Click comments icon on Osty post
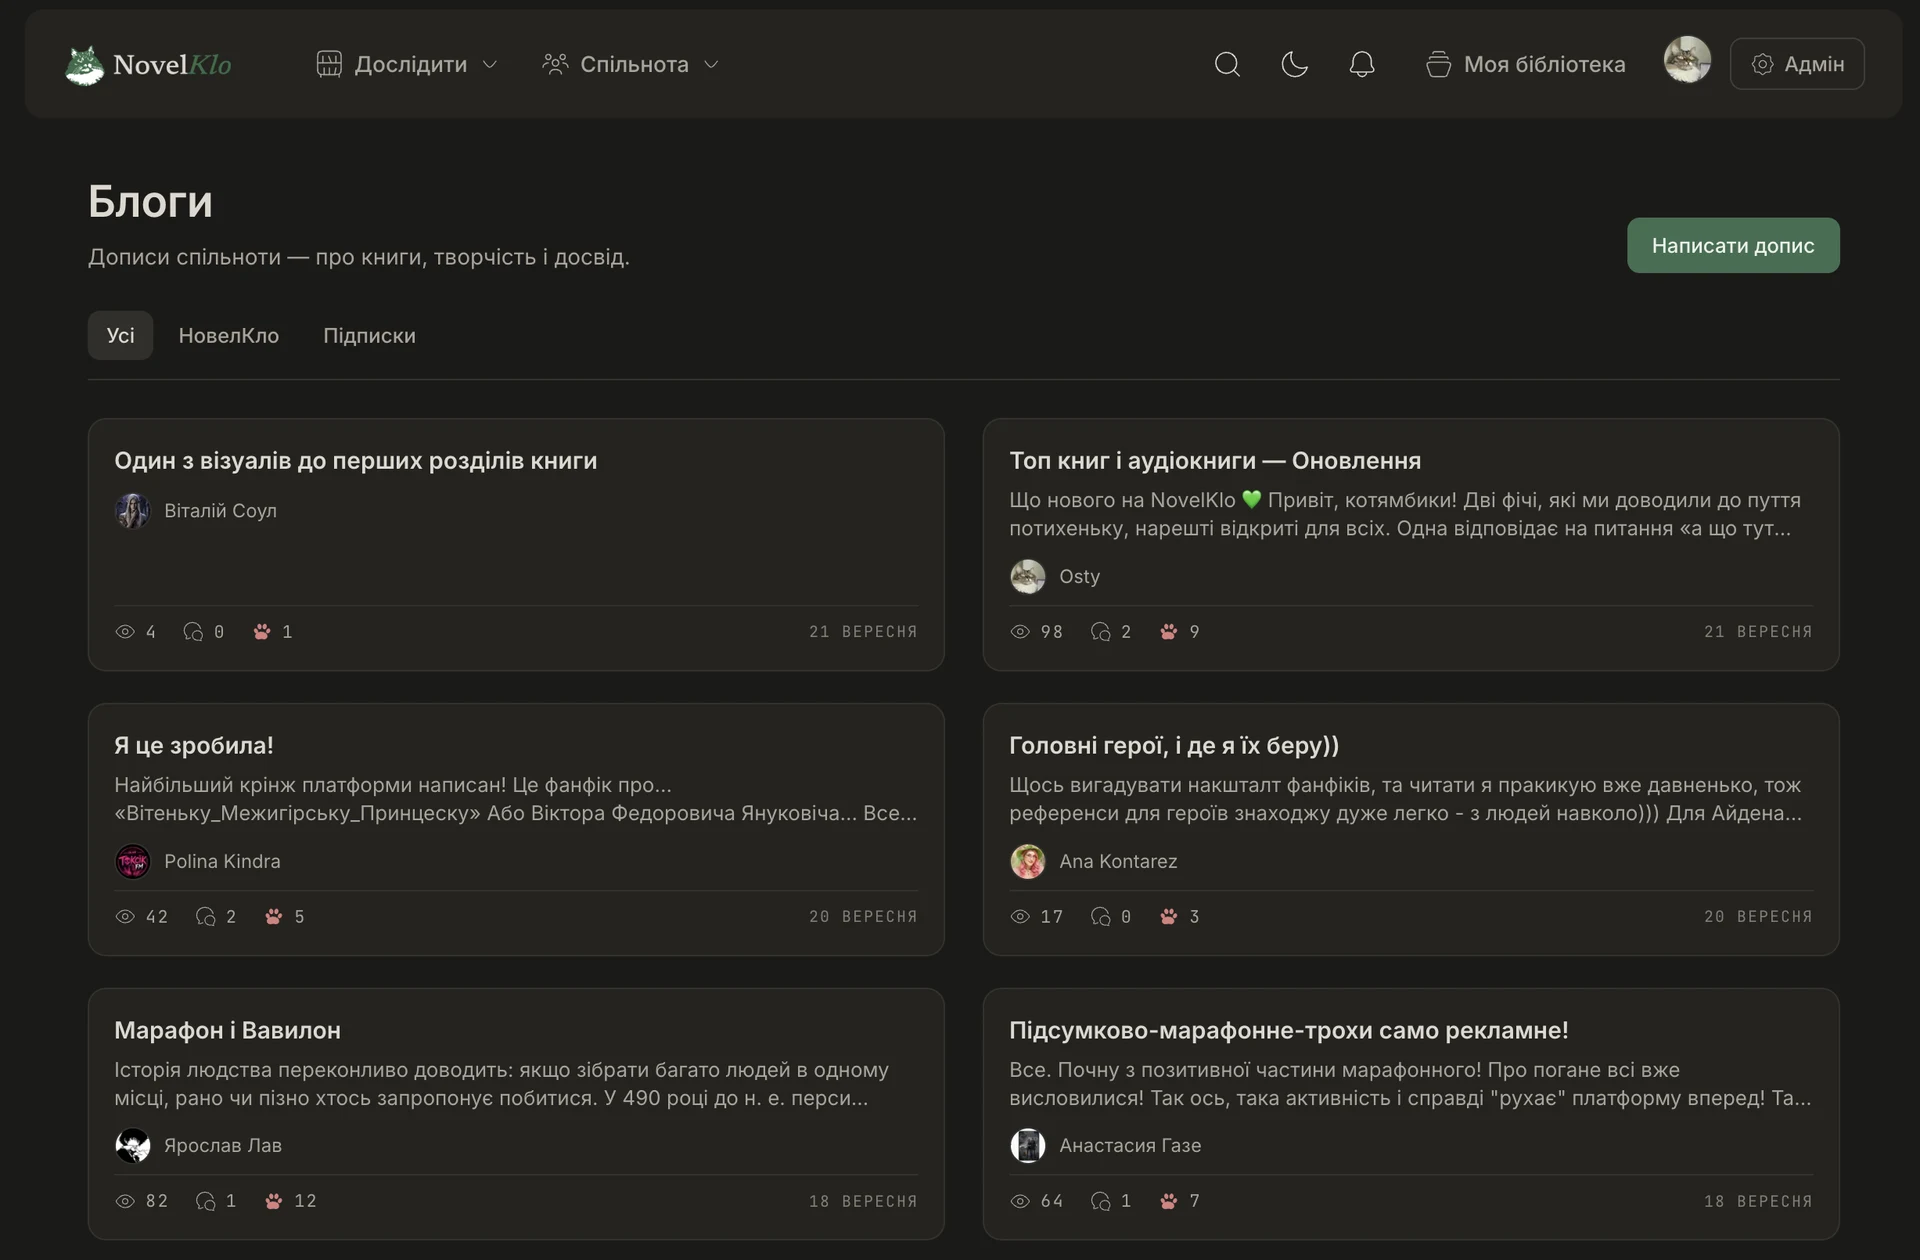This screenshot has width=1920, height=1260. [1100, 632]
